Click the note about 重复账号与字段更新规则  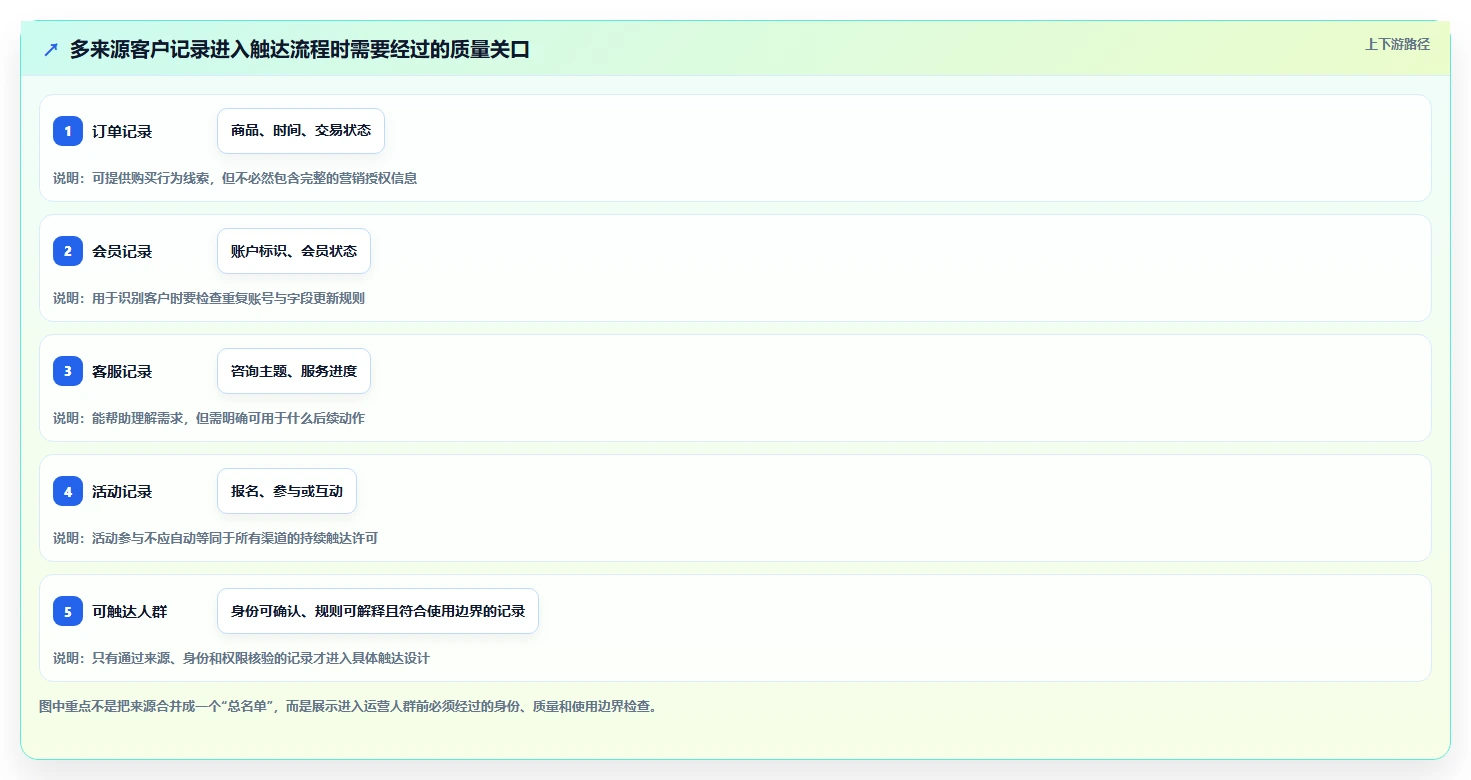click(209, 298)
